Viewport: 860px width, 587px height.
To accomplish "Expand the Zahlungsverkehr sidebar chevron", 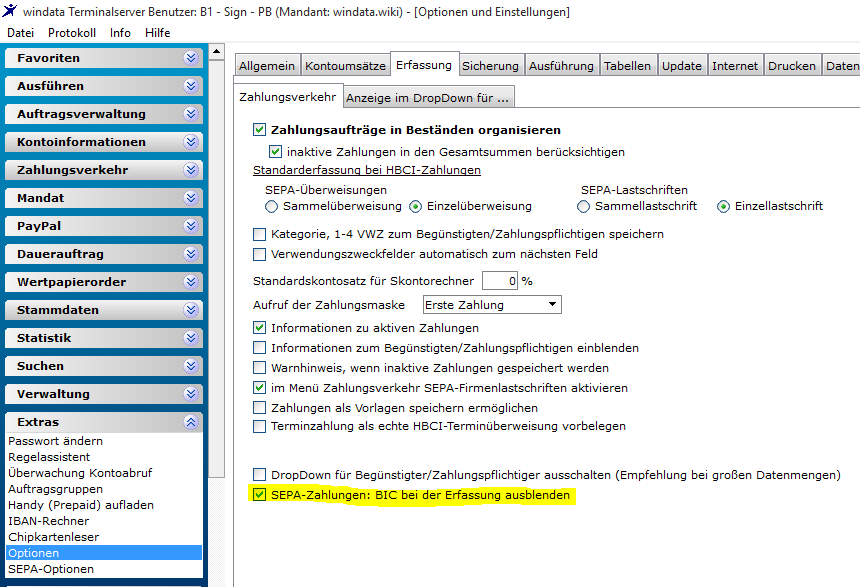I will tap(191, 170).
